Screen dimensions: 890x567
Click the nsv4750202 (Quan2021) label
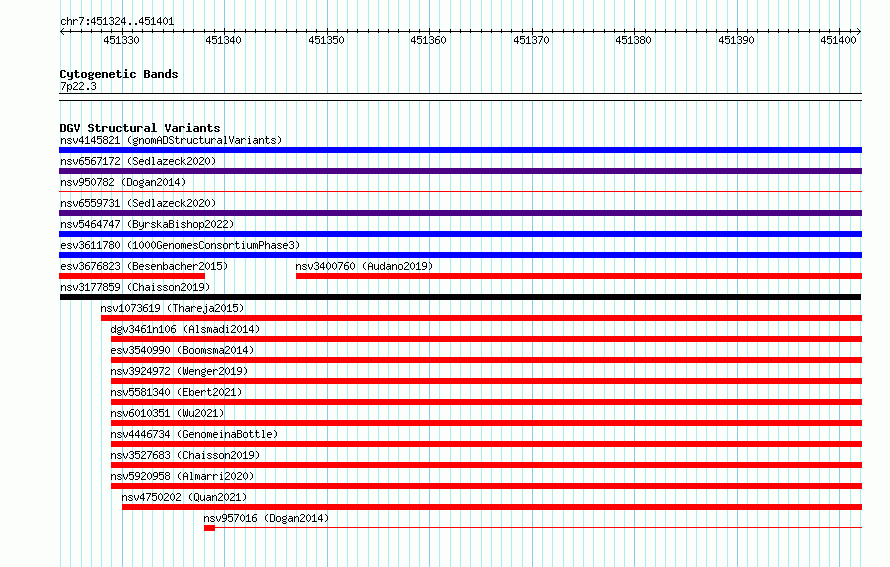[184, 497]
